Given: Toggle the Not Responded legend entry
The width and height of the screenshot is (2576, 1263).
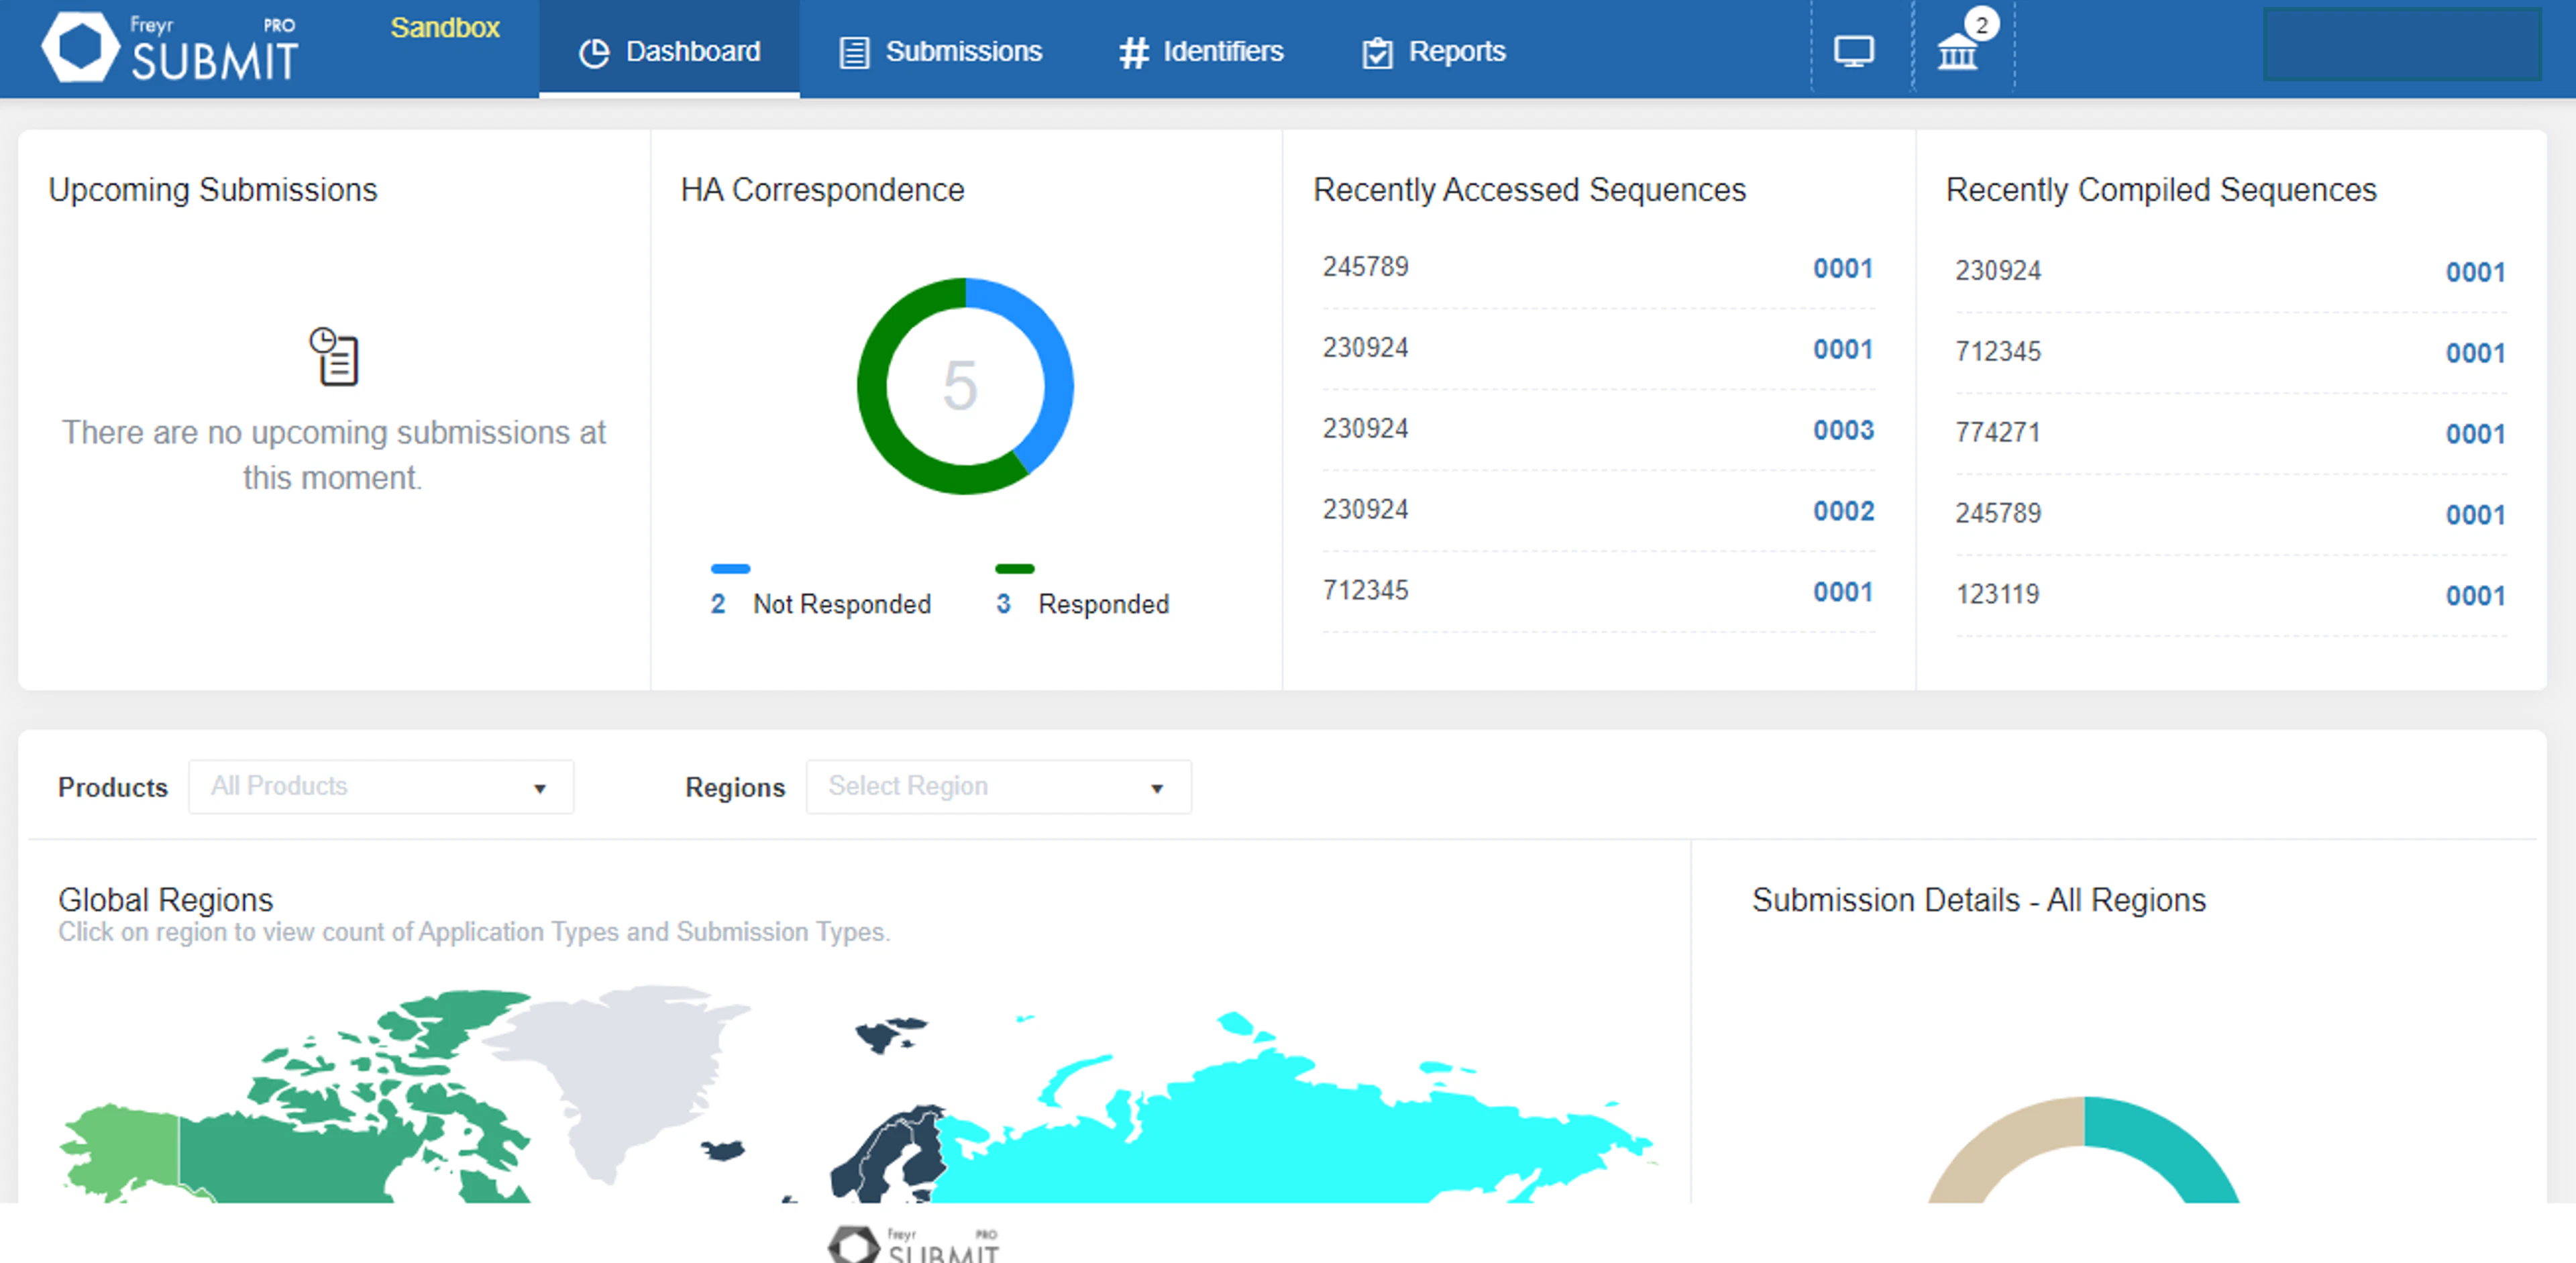Looking at the screenshot, I should click(822, 603).
